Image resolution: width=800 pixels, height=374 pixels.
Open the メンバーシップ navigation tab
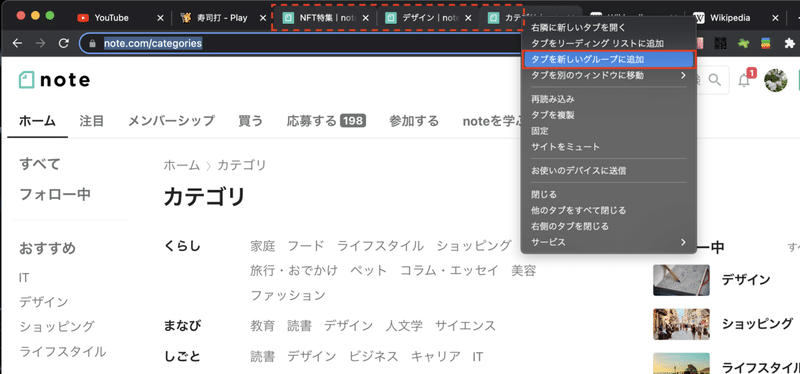click(x=171, y=121)
